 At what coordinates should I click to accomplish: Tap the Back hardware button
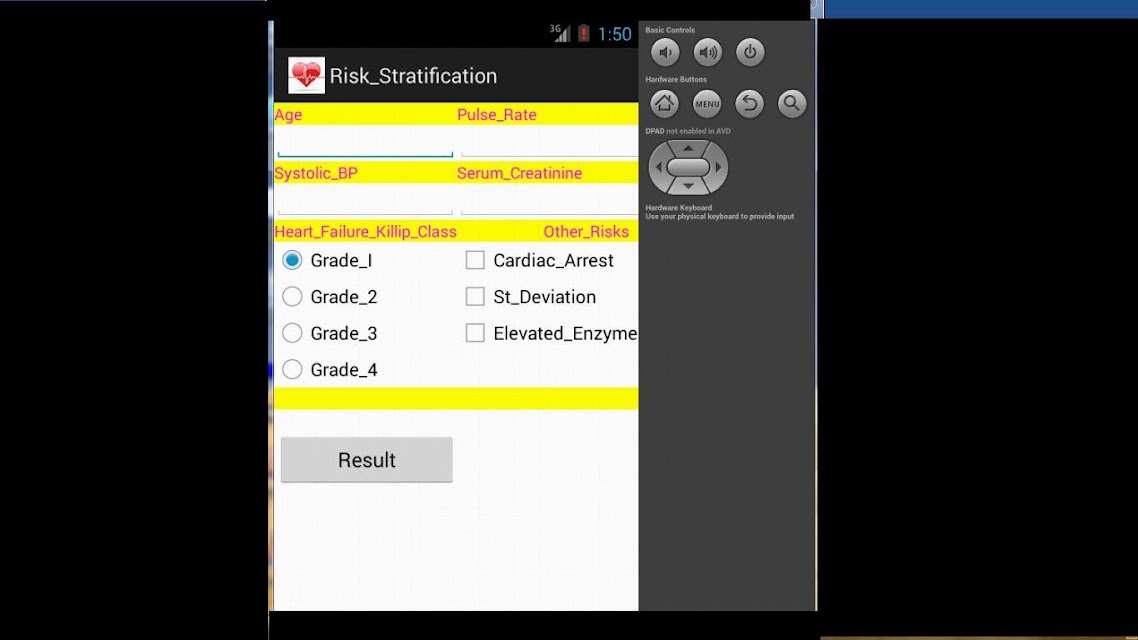(749, 104)
